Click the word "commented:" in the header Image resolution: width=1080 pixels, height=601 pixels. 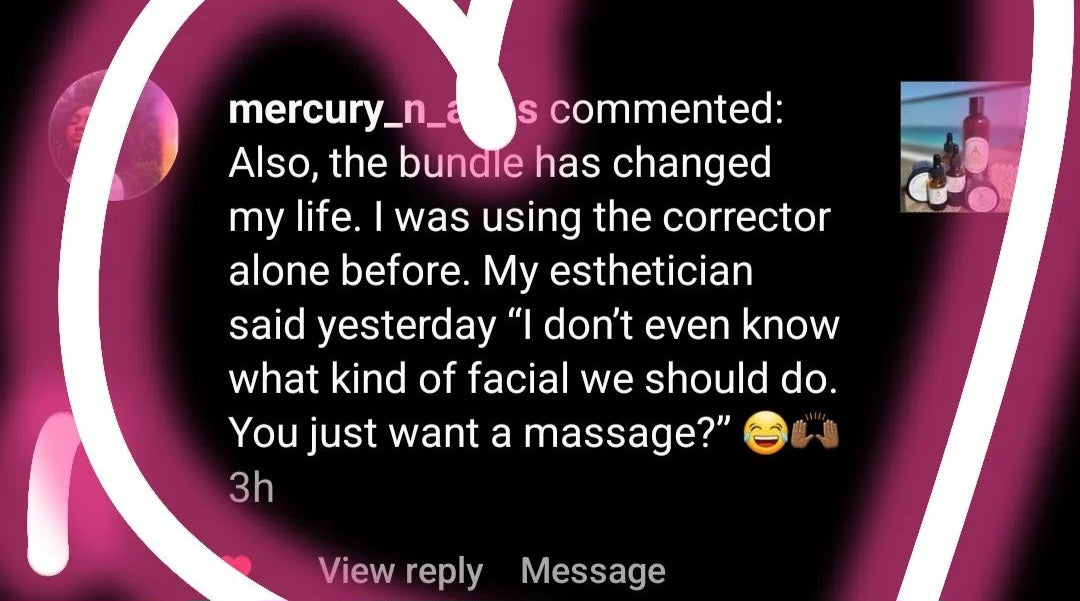tap(667, 110)
